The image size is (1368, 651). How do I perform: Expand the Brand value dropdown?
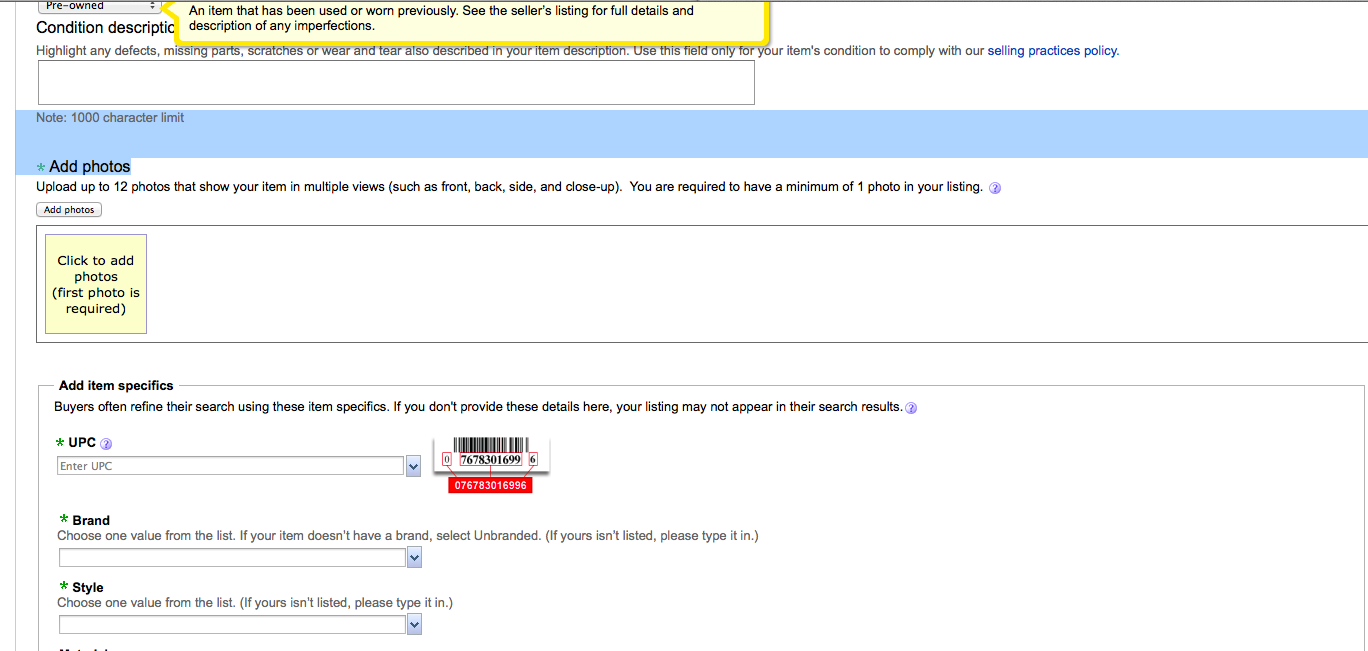[x=414, y=558]
